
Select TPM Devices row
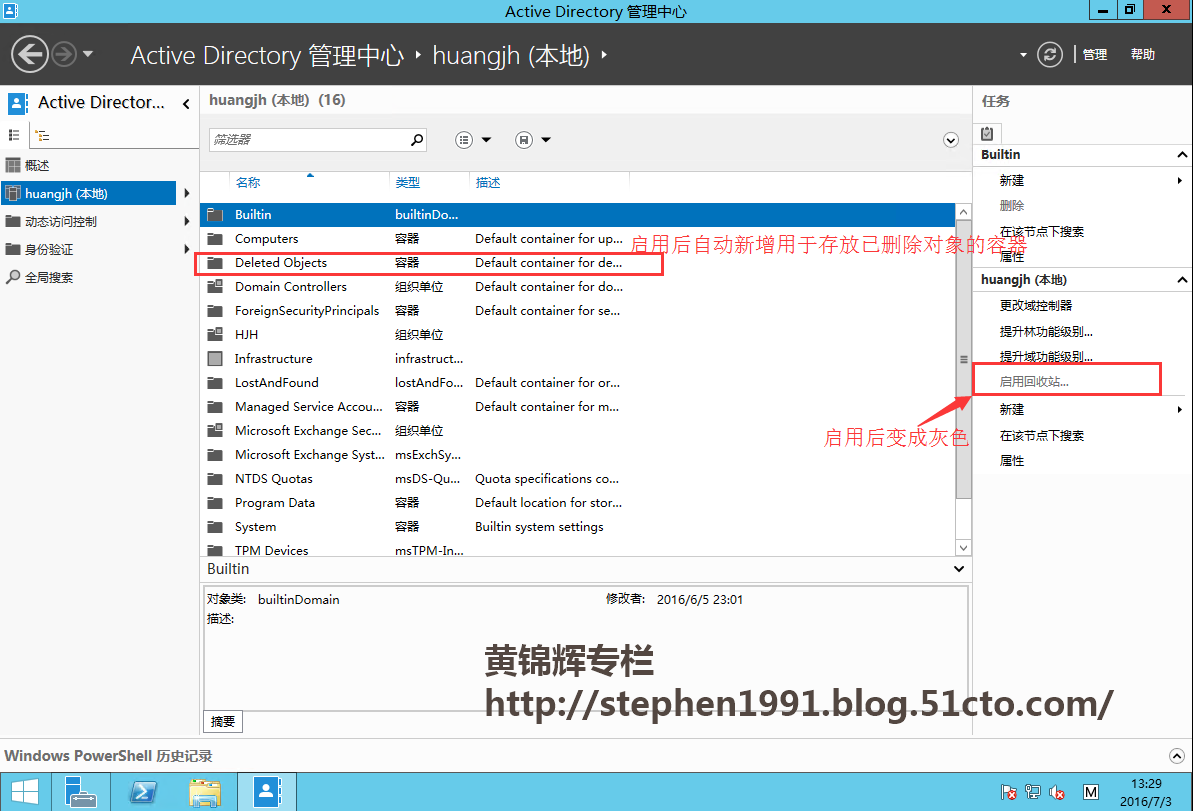click(577, 549)
